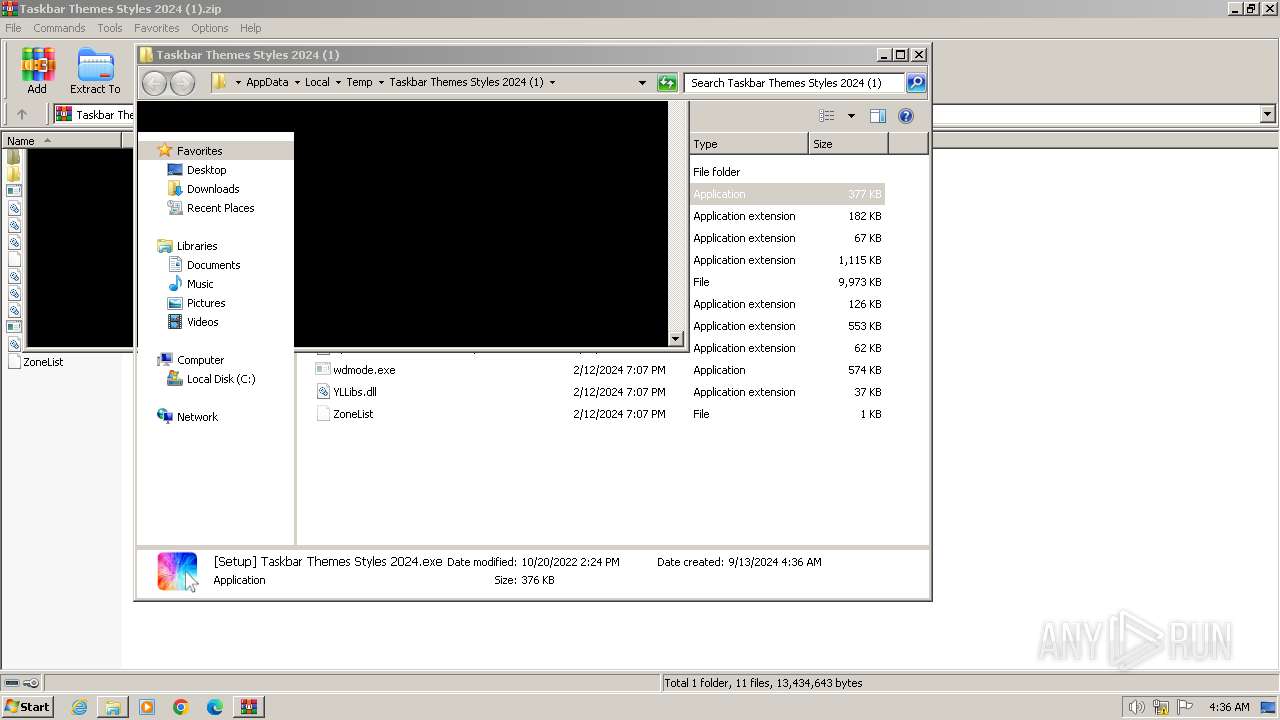Open Local Disk (C:)
The image size is (1280, 720).
[221, 379]
